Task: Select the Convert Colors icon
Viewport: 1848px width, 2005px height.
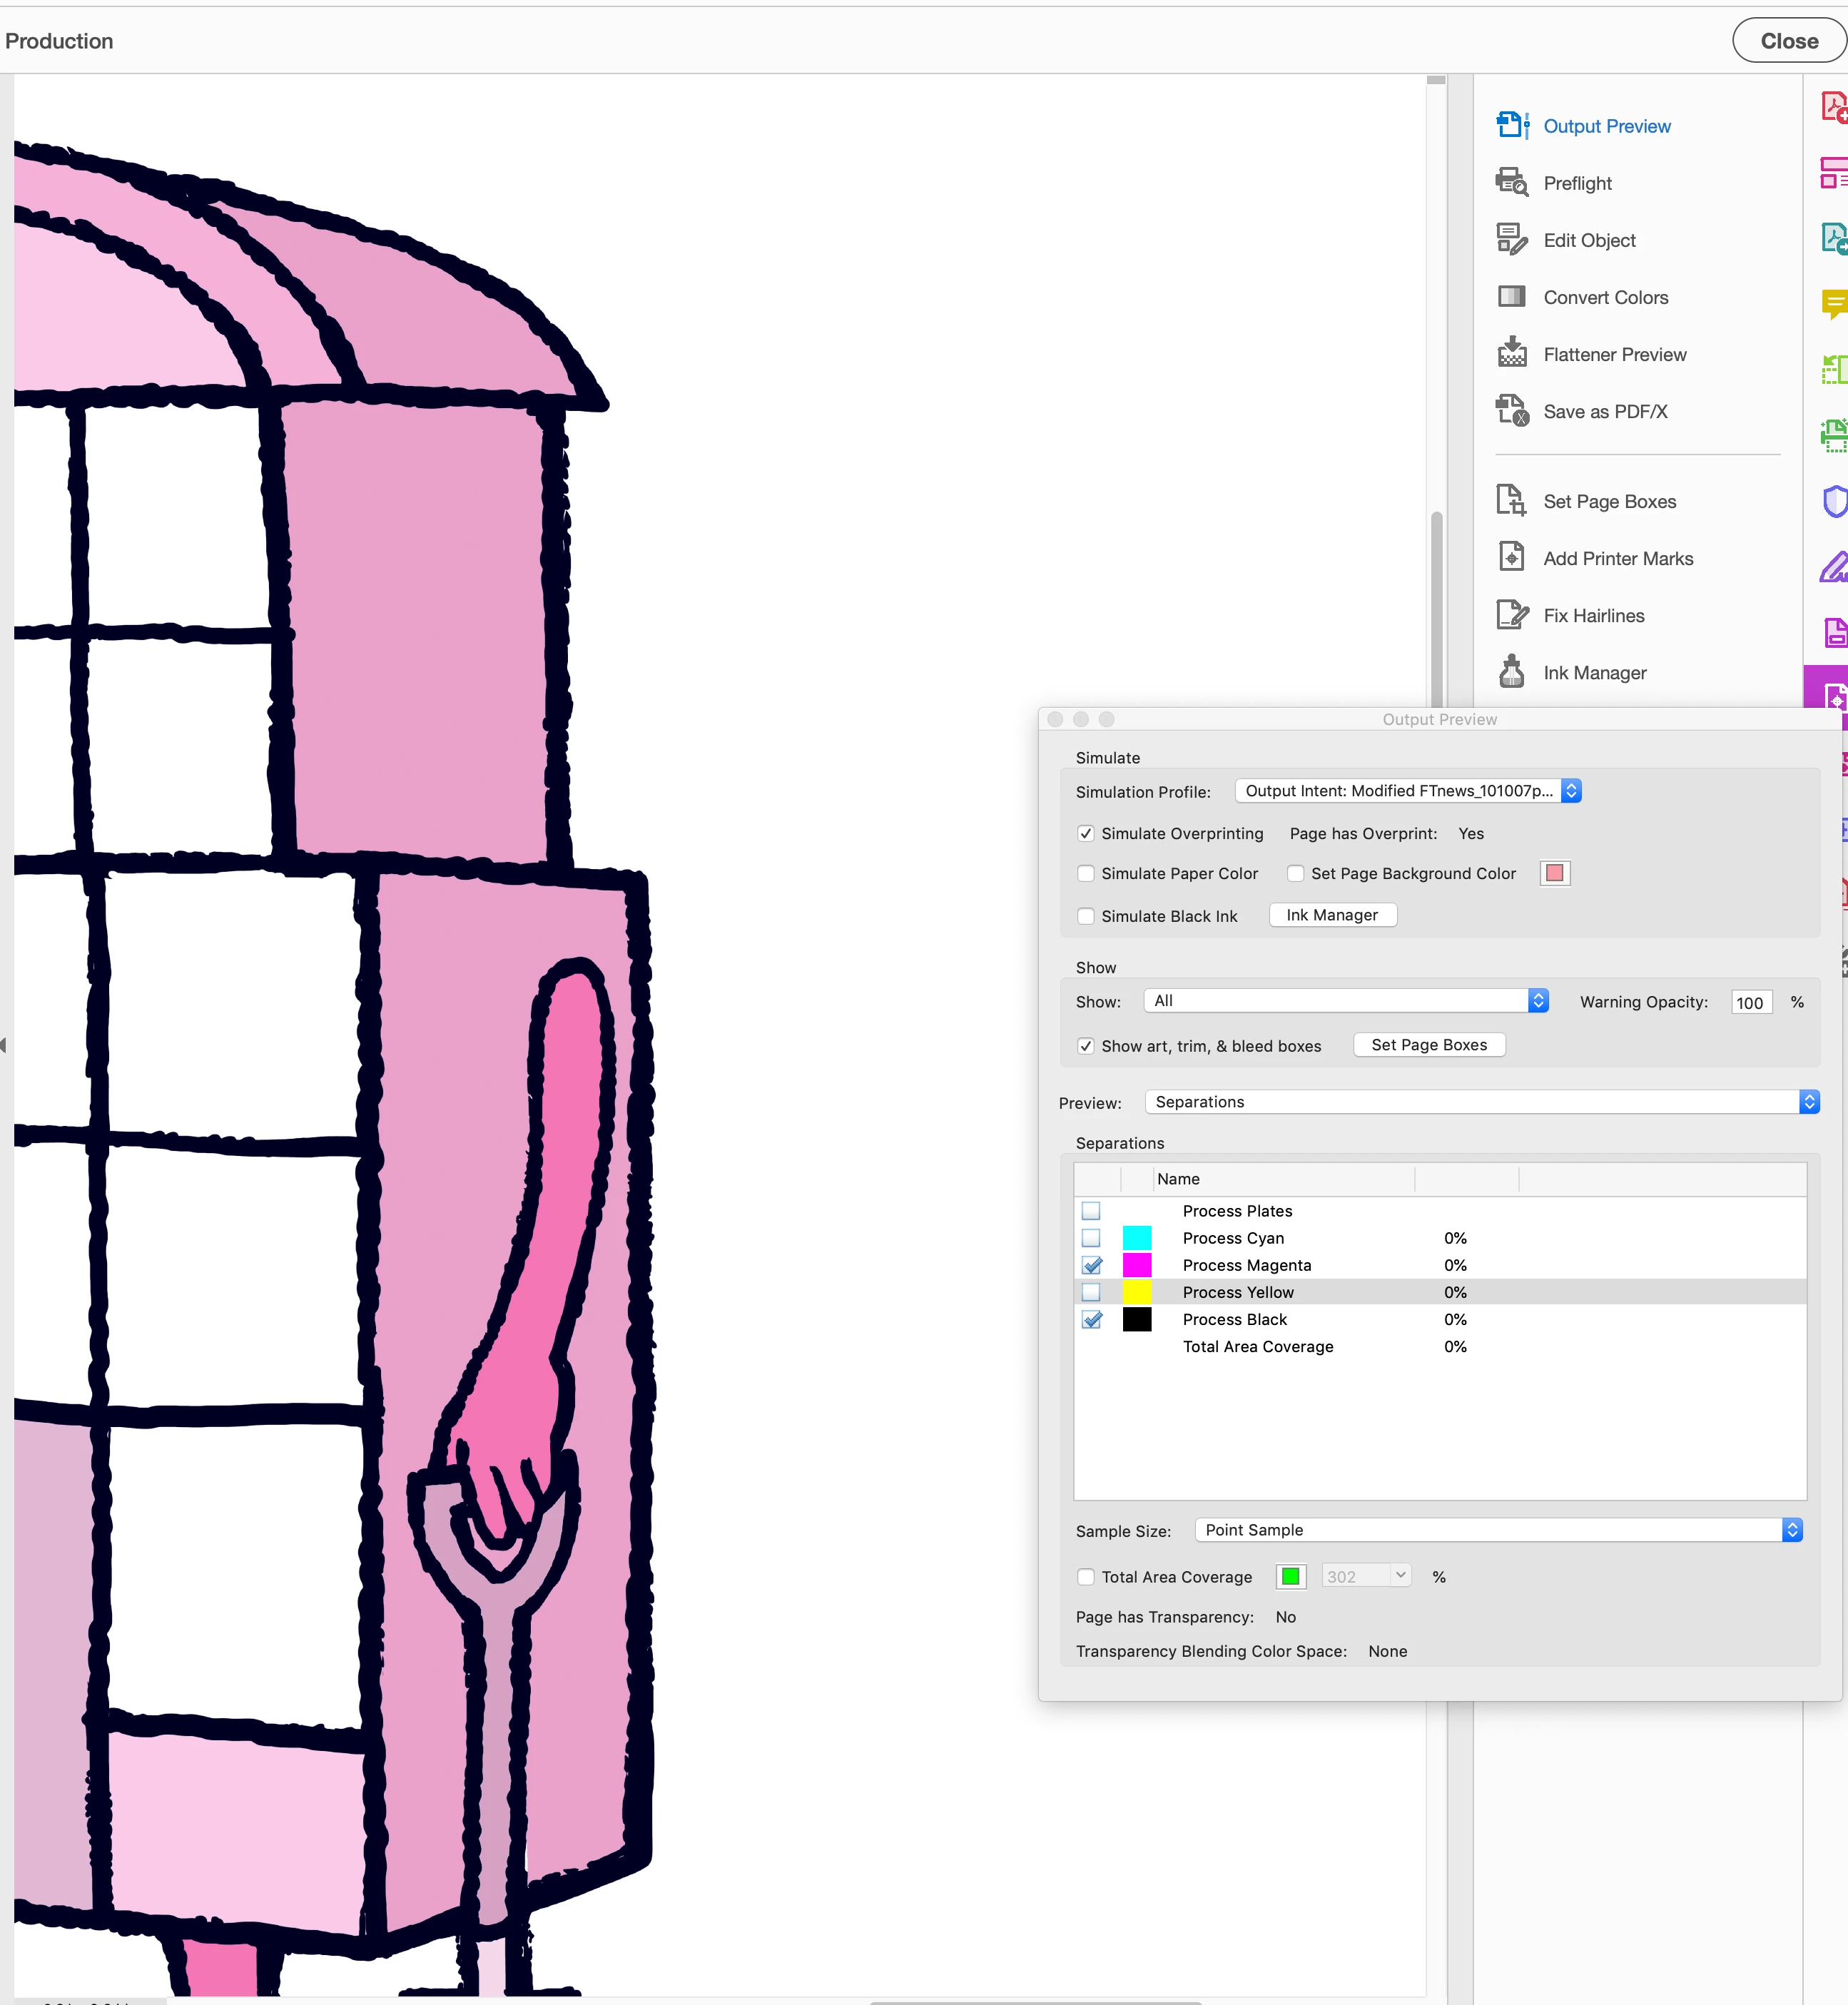Action: pos(1511,296)
